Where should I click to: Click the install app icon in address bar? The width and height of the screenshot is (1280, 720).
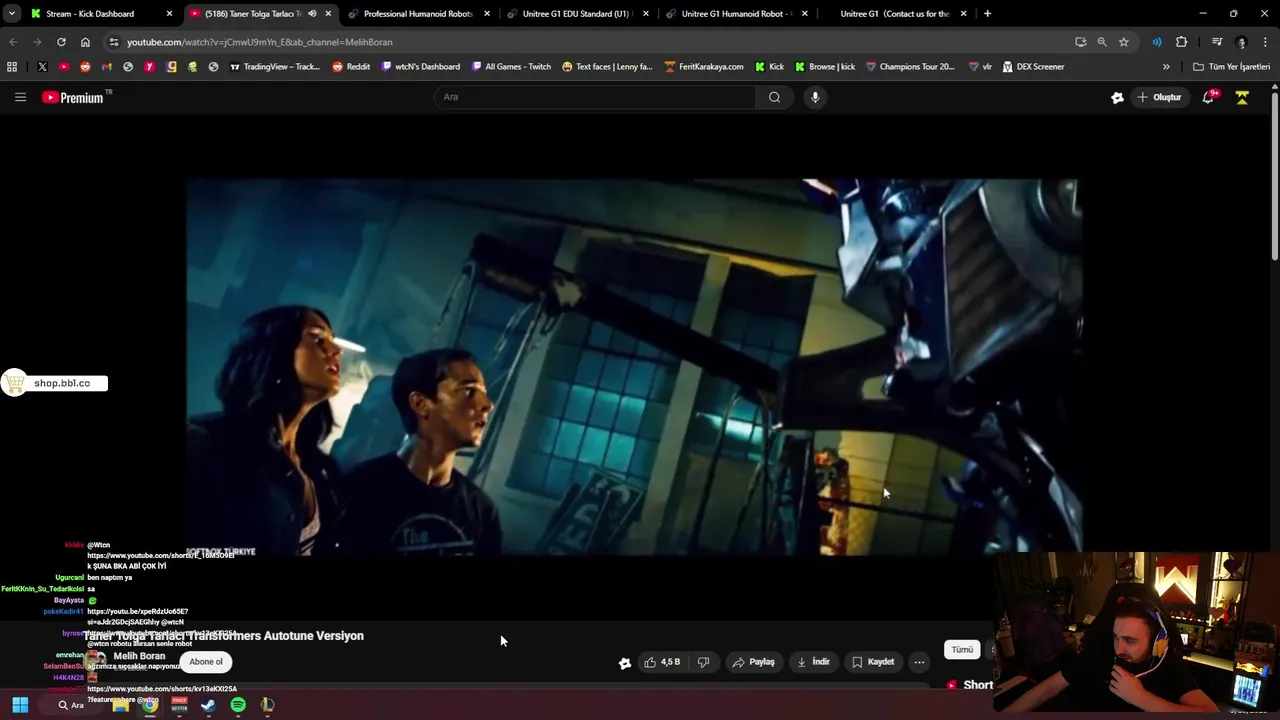tap(1080, 42)
